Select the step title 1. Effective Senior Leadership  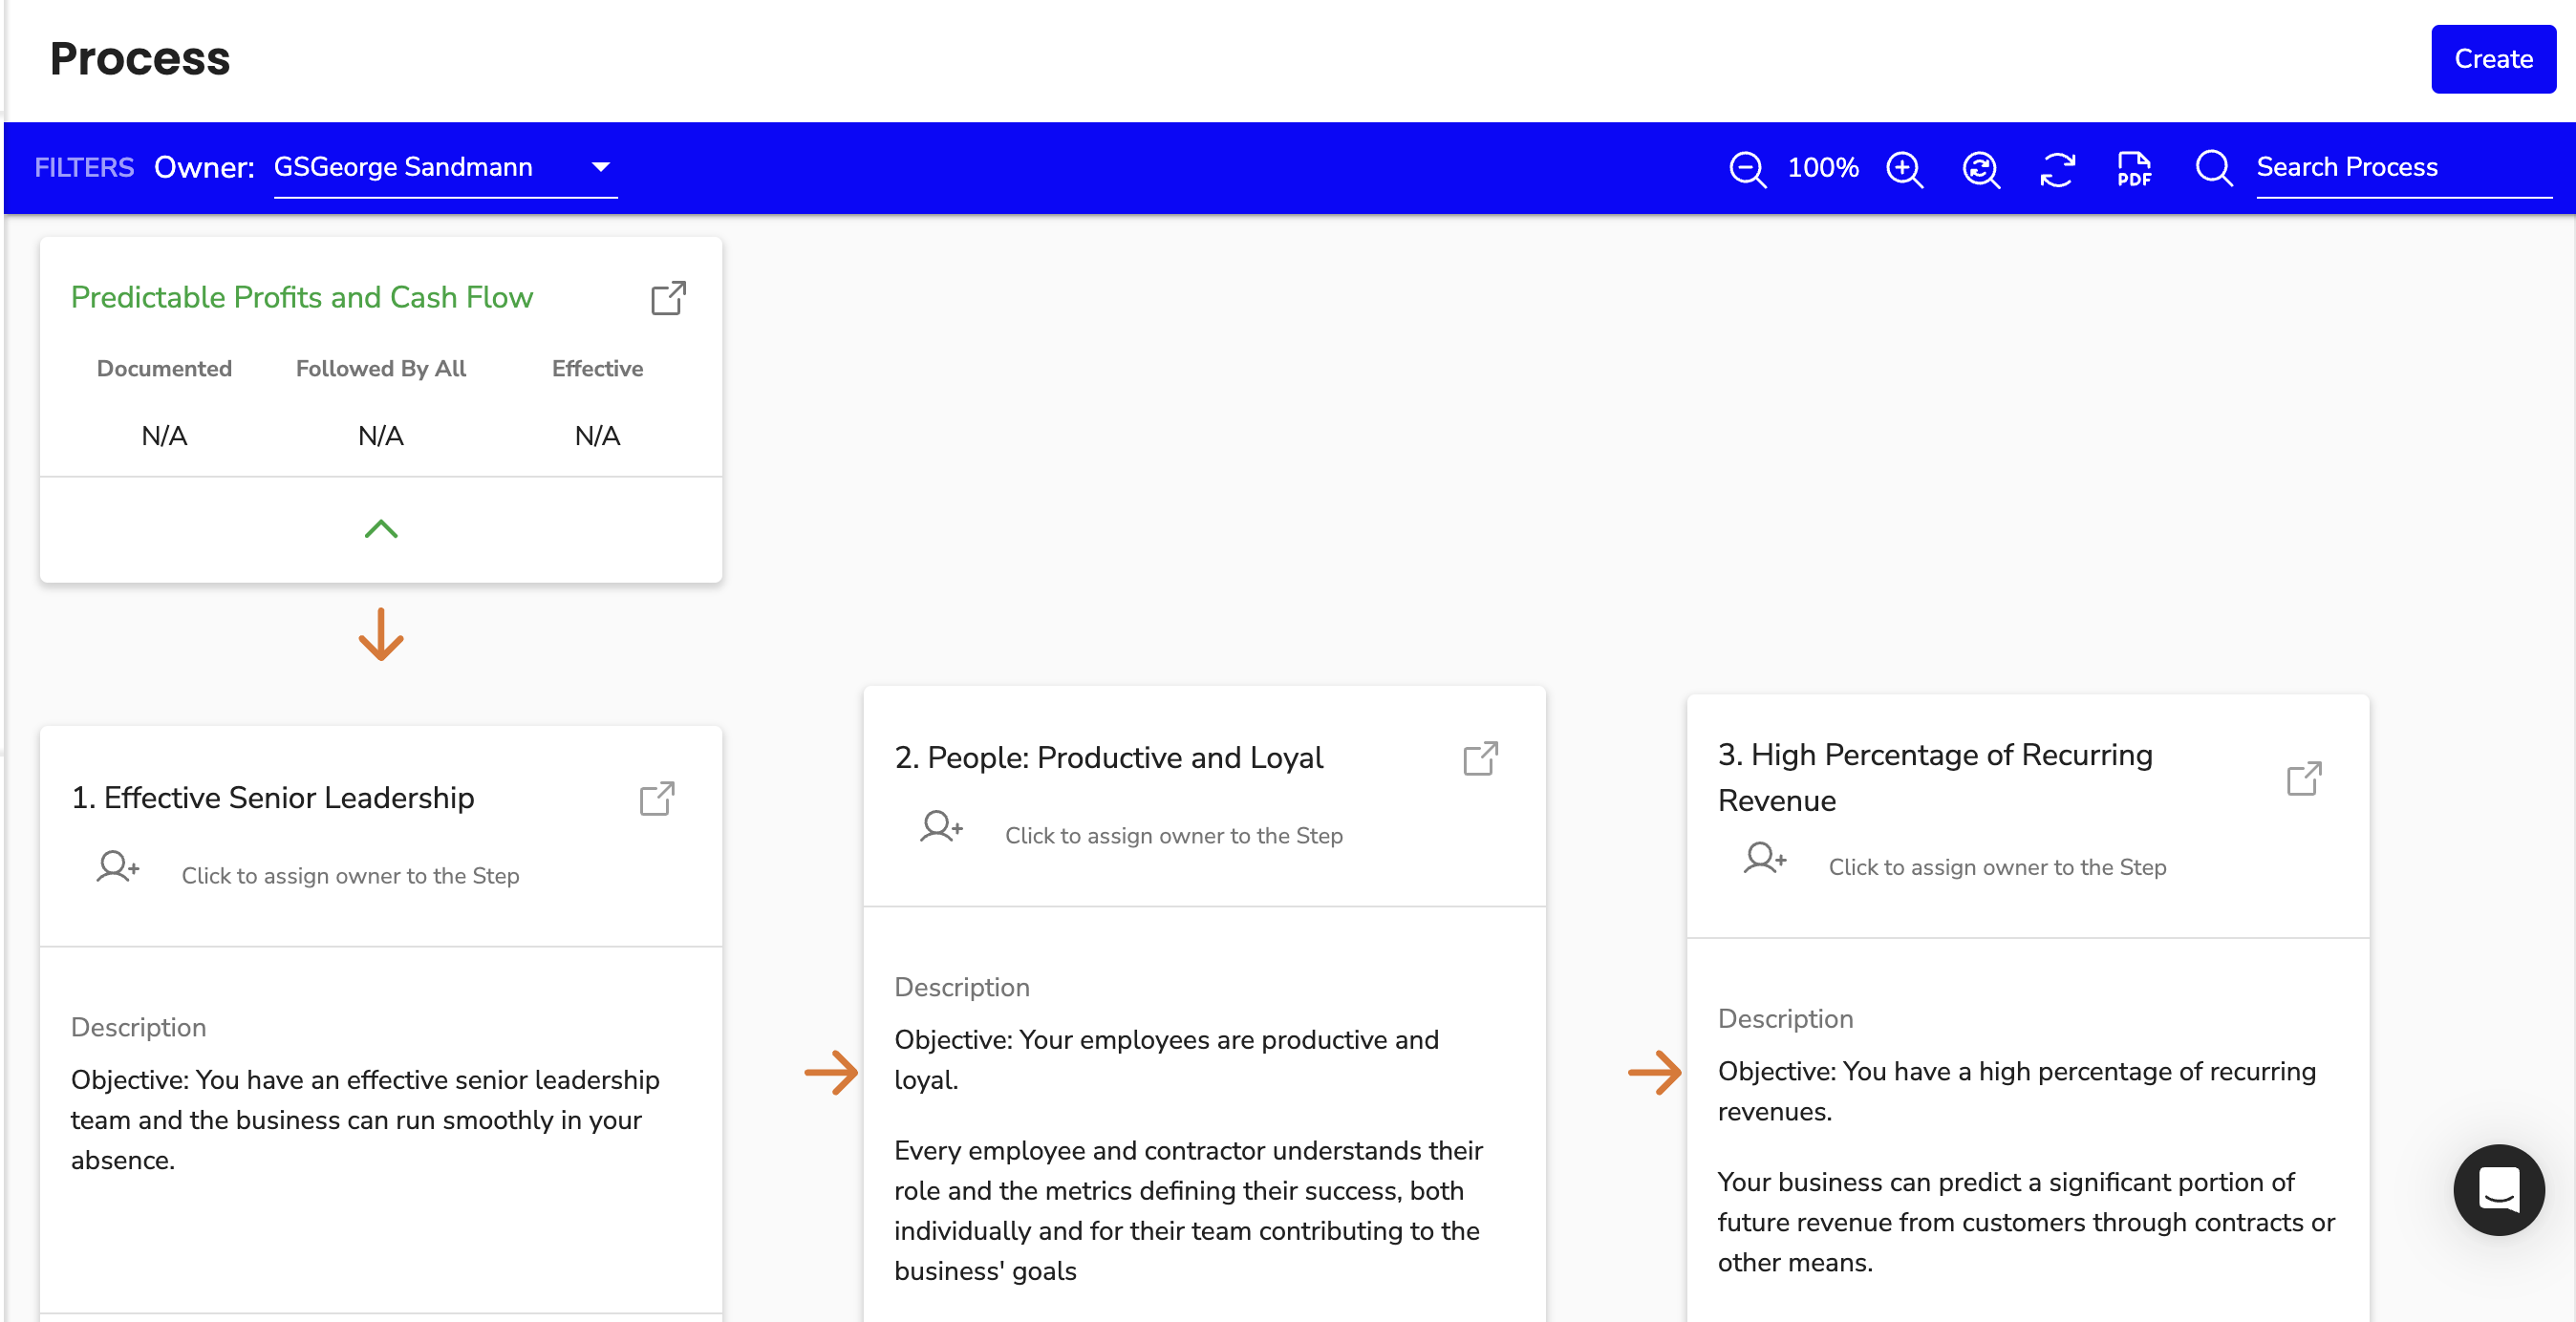point(272,797)
